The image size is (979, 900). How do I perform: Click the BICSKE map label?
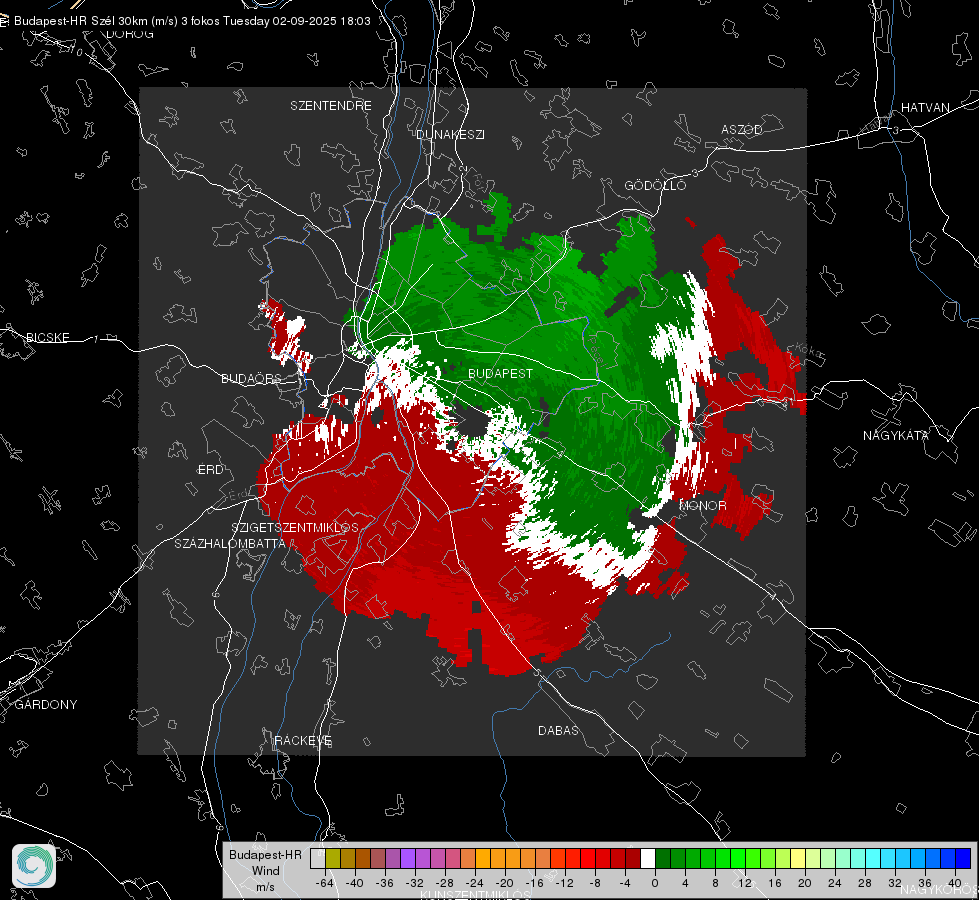48,337
